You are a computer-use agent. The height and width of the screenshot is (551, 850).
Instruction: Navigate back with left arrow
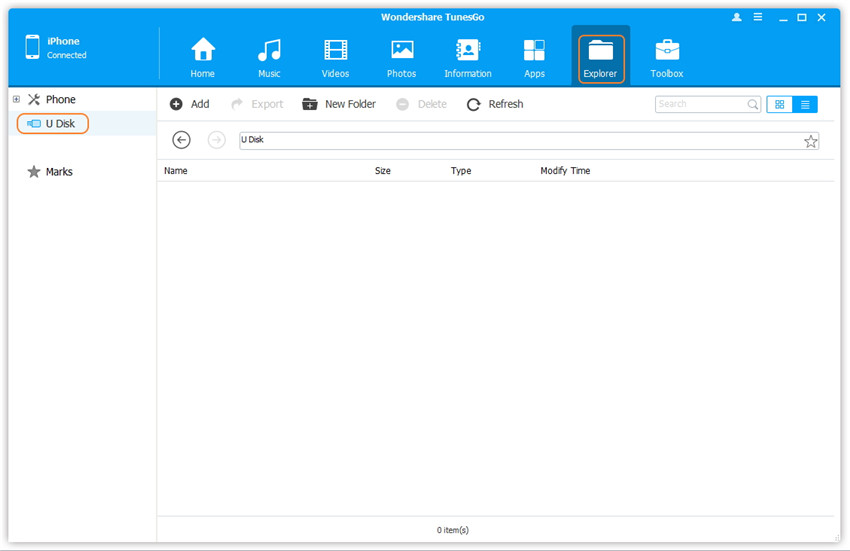(x=181, y=140)
